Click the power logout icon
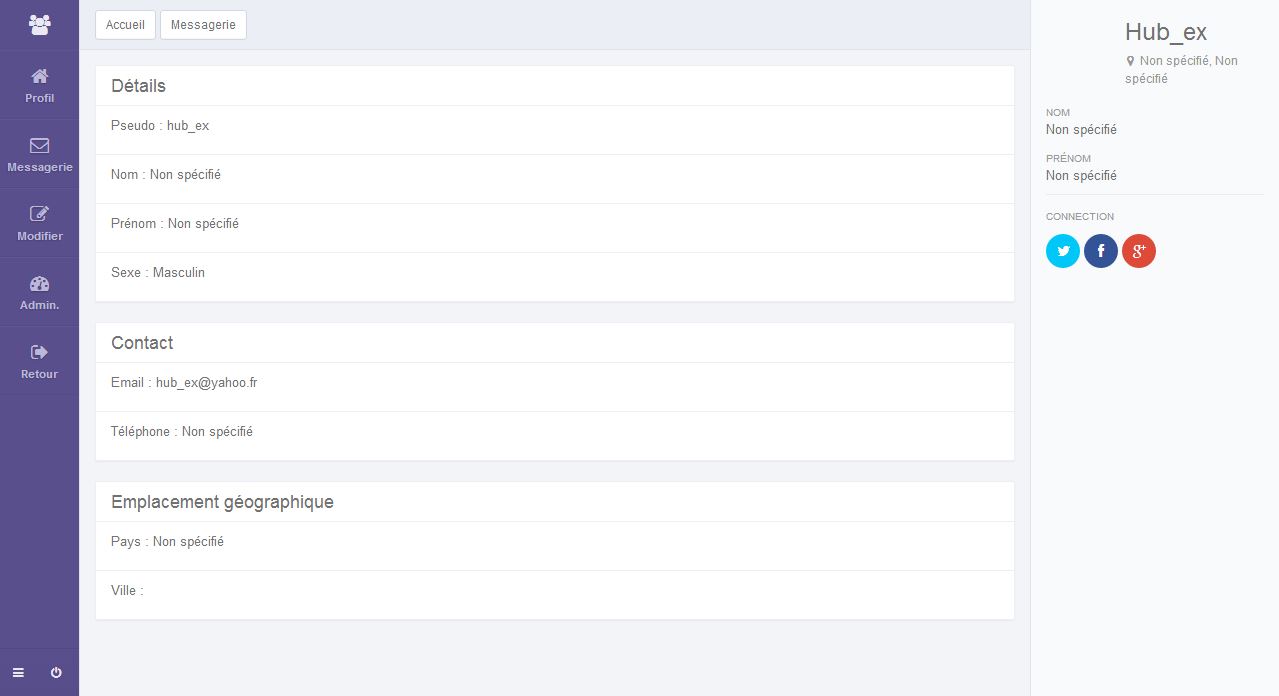Screen dimensions: 1279x696 pyautogui.click(x=56, y=673)
